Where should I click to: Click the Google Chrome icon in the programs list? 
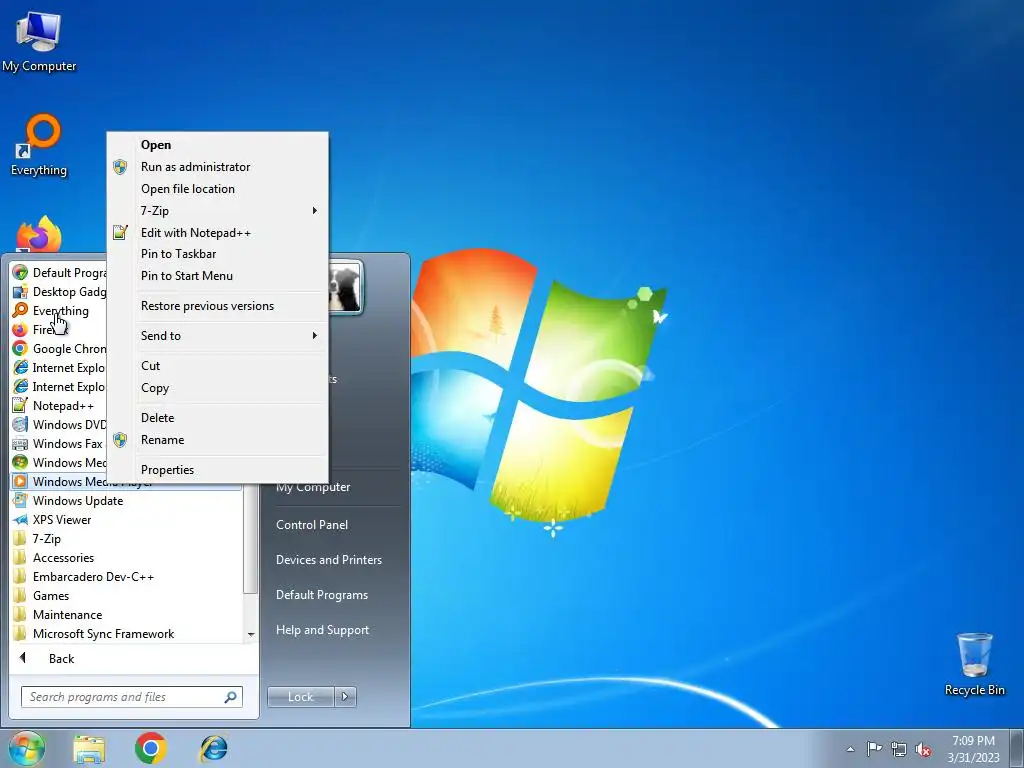coord(20,348)
